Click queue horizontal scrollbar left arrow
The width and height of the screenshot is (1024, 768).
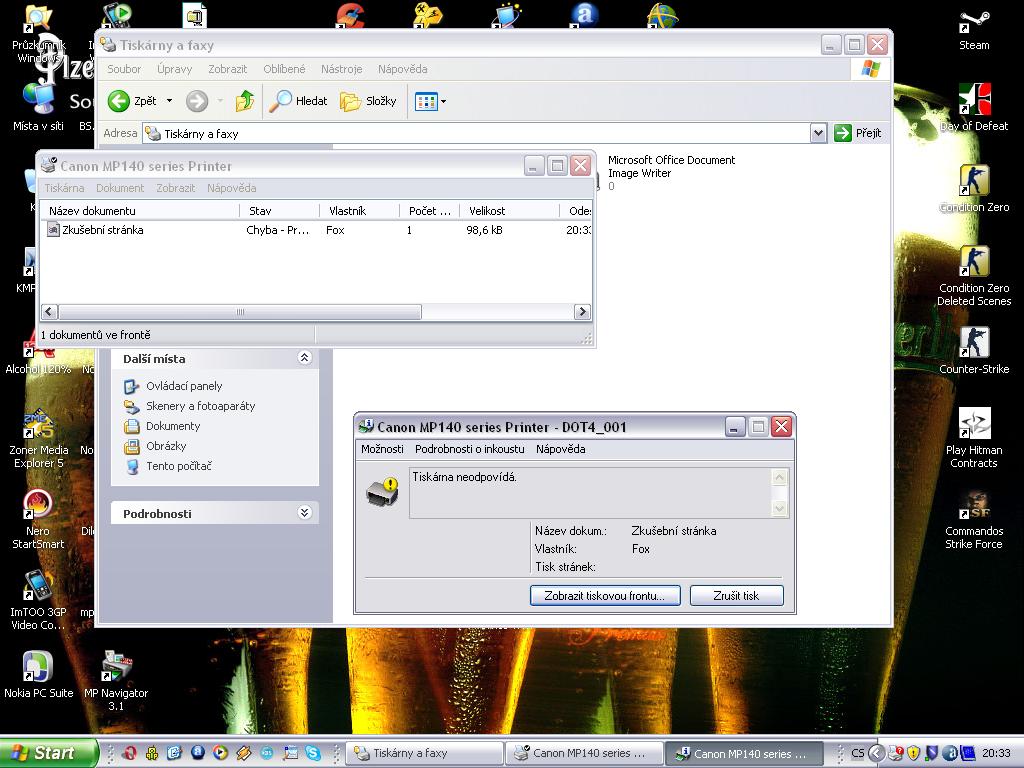tap(50, 312)
